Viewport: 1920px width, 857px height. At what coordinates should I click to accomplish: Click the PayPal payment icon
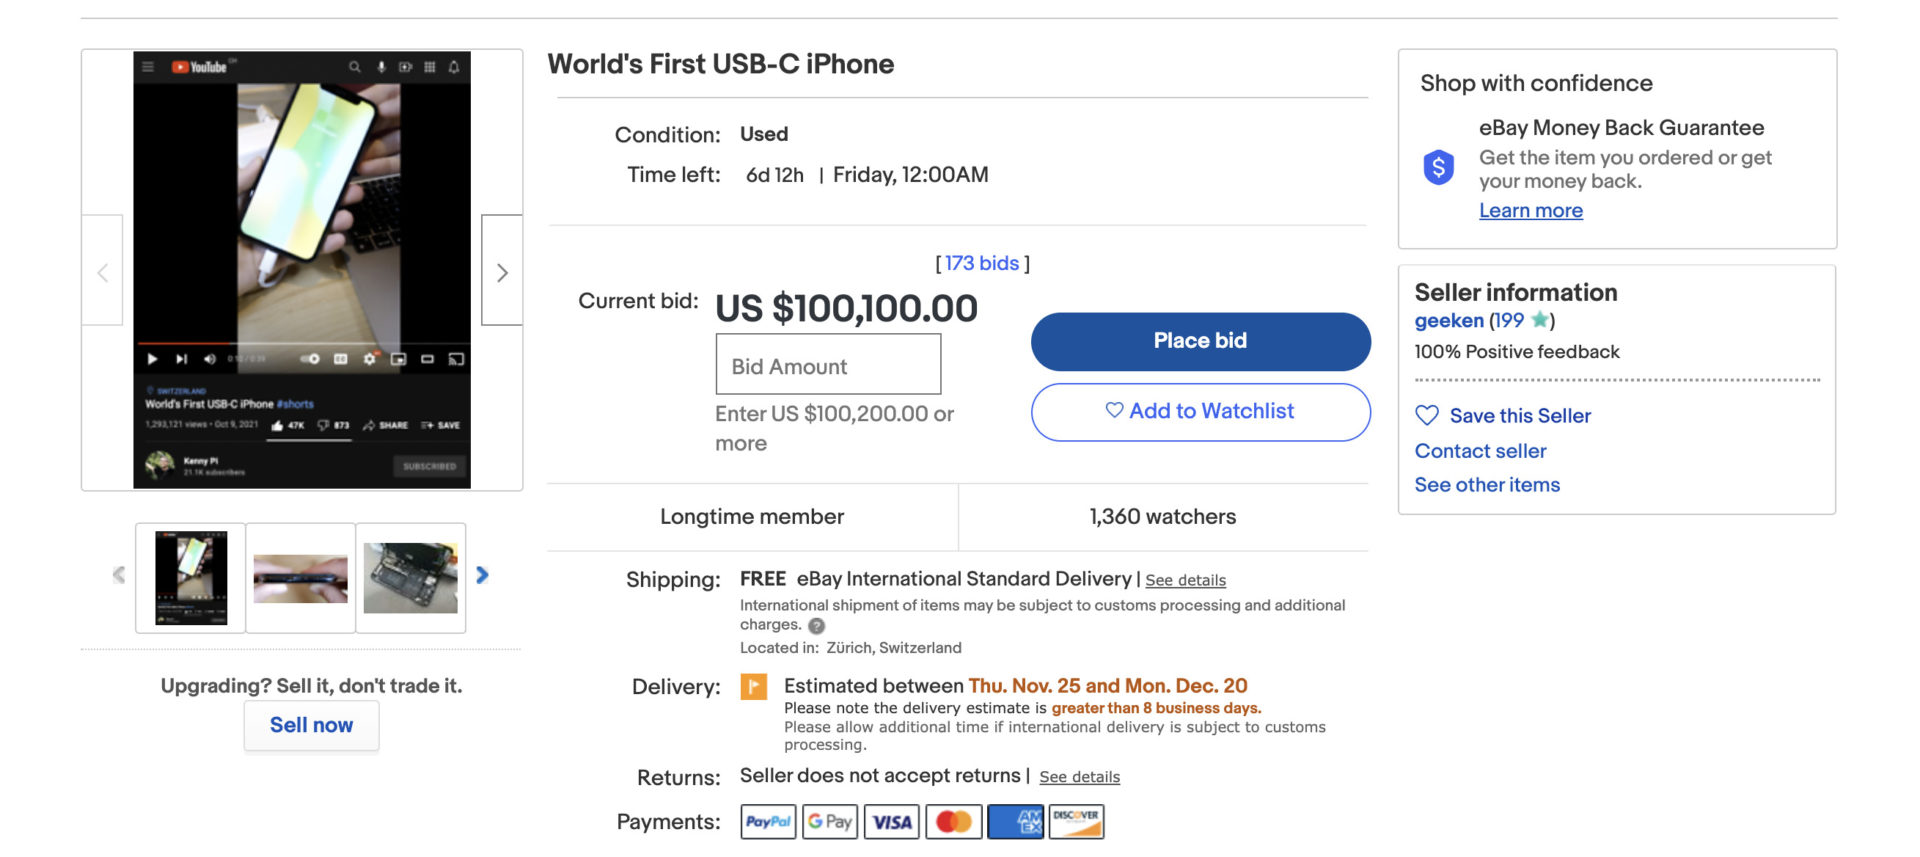pos(768,822)
